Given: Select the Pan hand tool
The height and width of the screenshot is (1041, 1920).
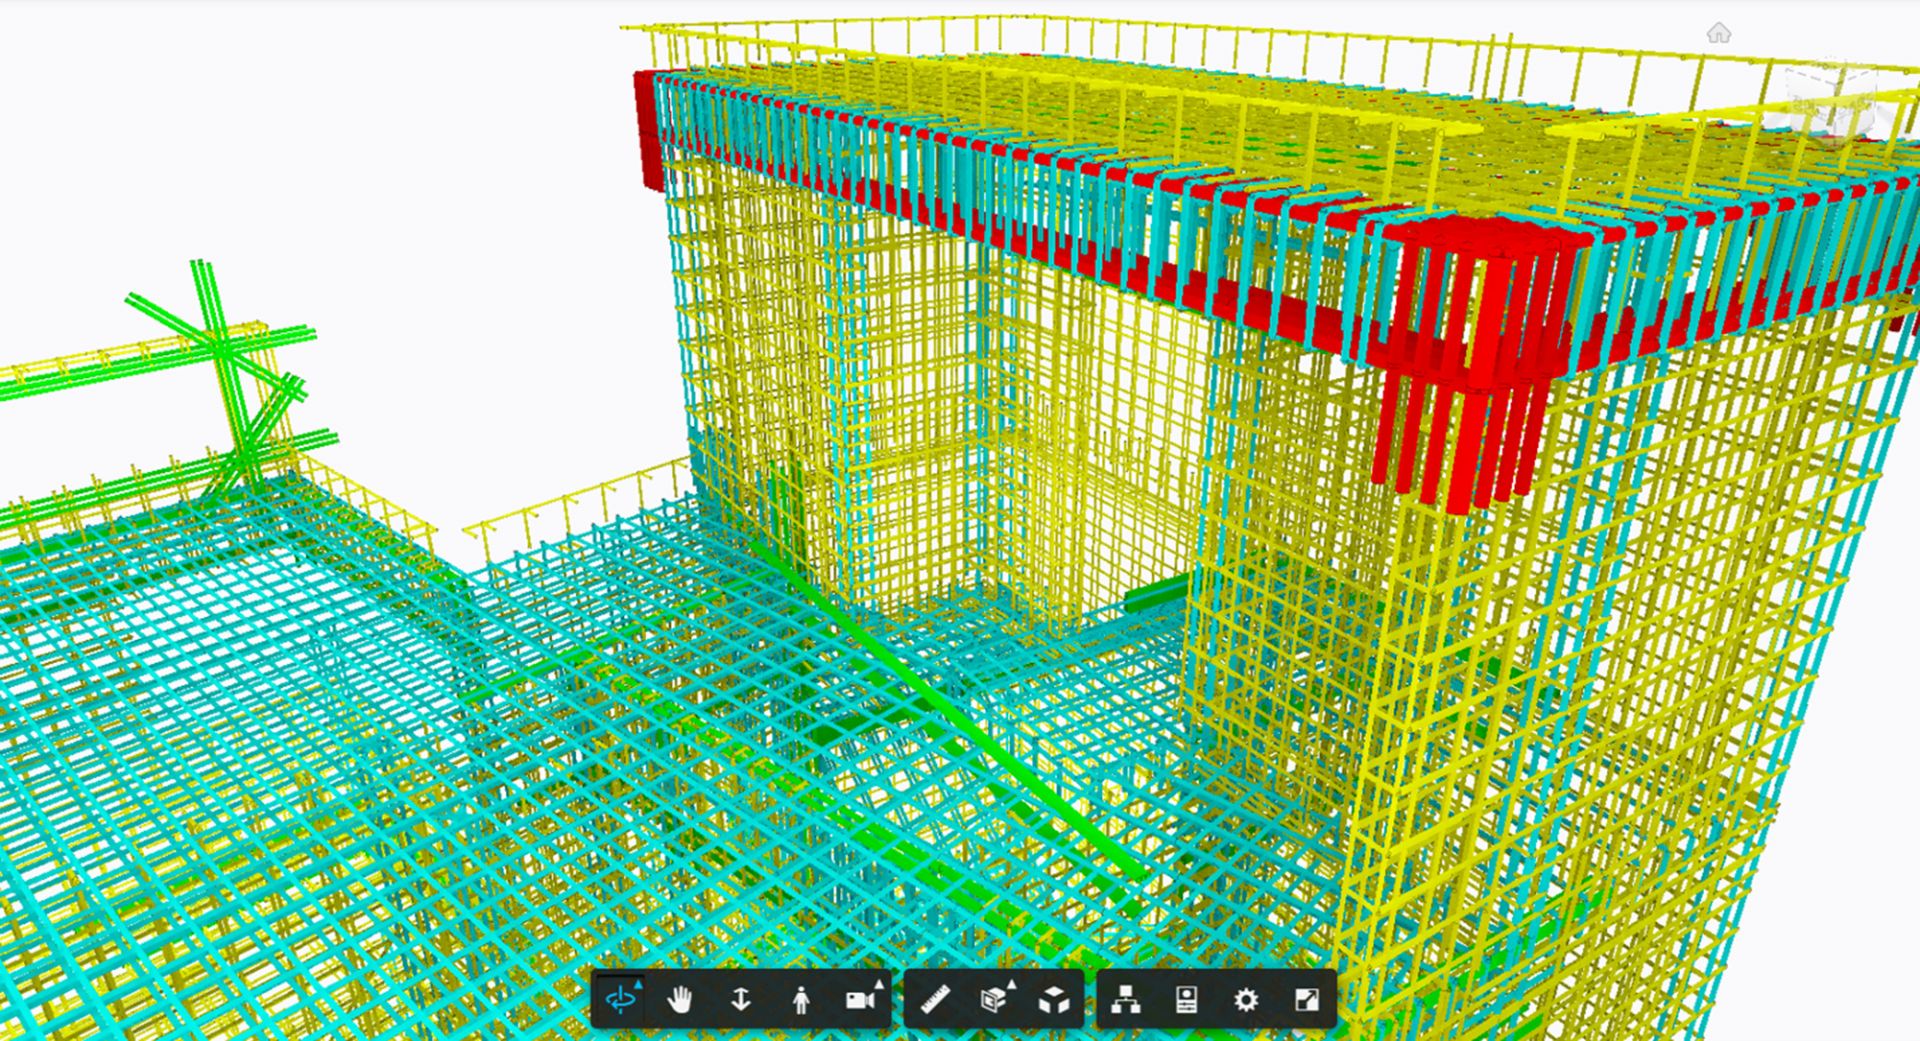Looking at the screenshot, I should click(680, 999).
